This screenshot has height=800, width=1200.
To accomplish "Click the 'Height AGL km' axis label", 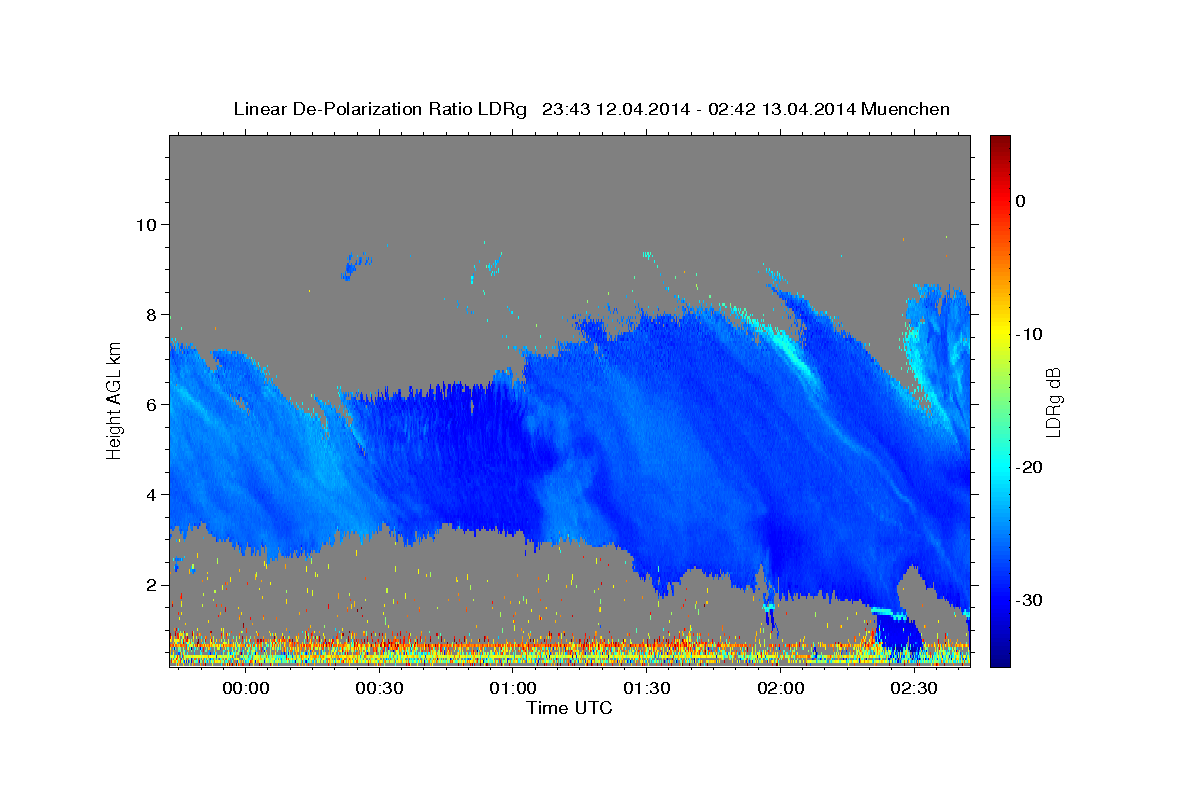I will (114, 401).
